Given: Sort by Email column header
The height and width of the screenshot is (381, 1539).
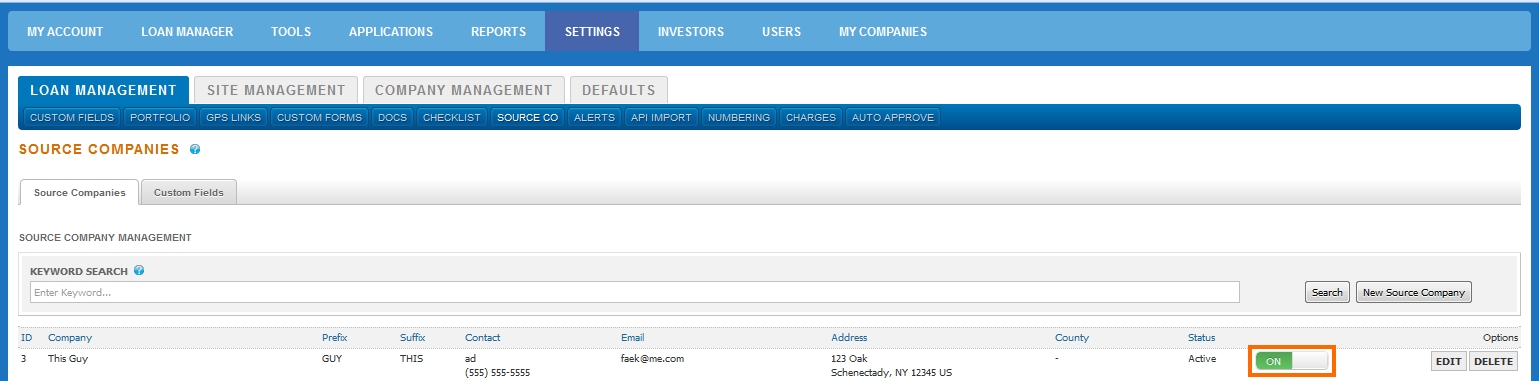Looking at the screenshot, I should 633,338.
